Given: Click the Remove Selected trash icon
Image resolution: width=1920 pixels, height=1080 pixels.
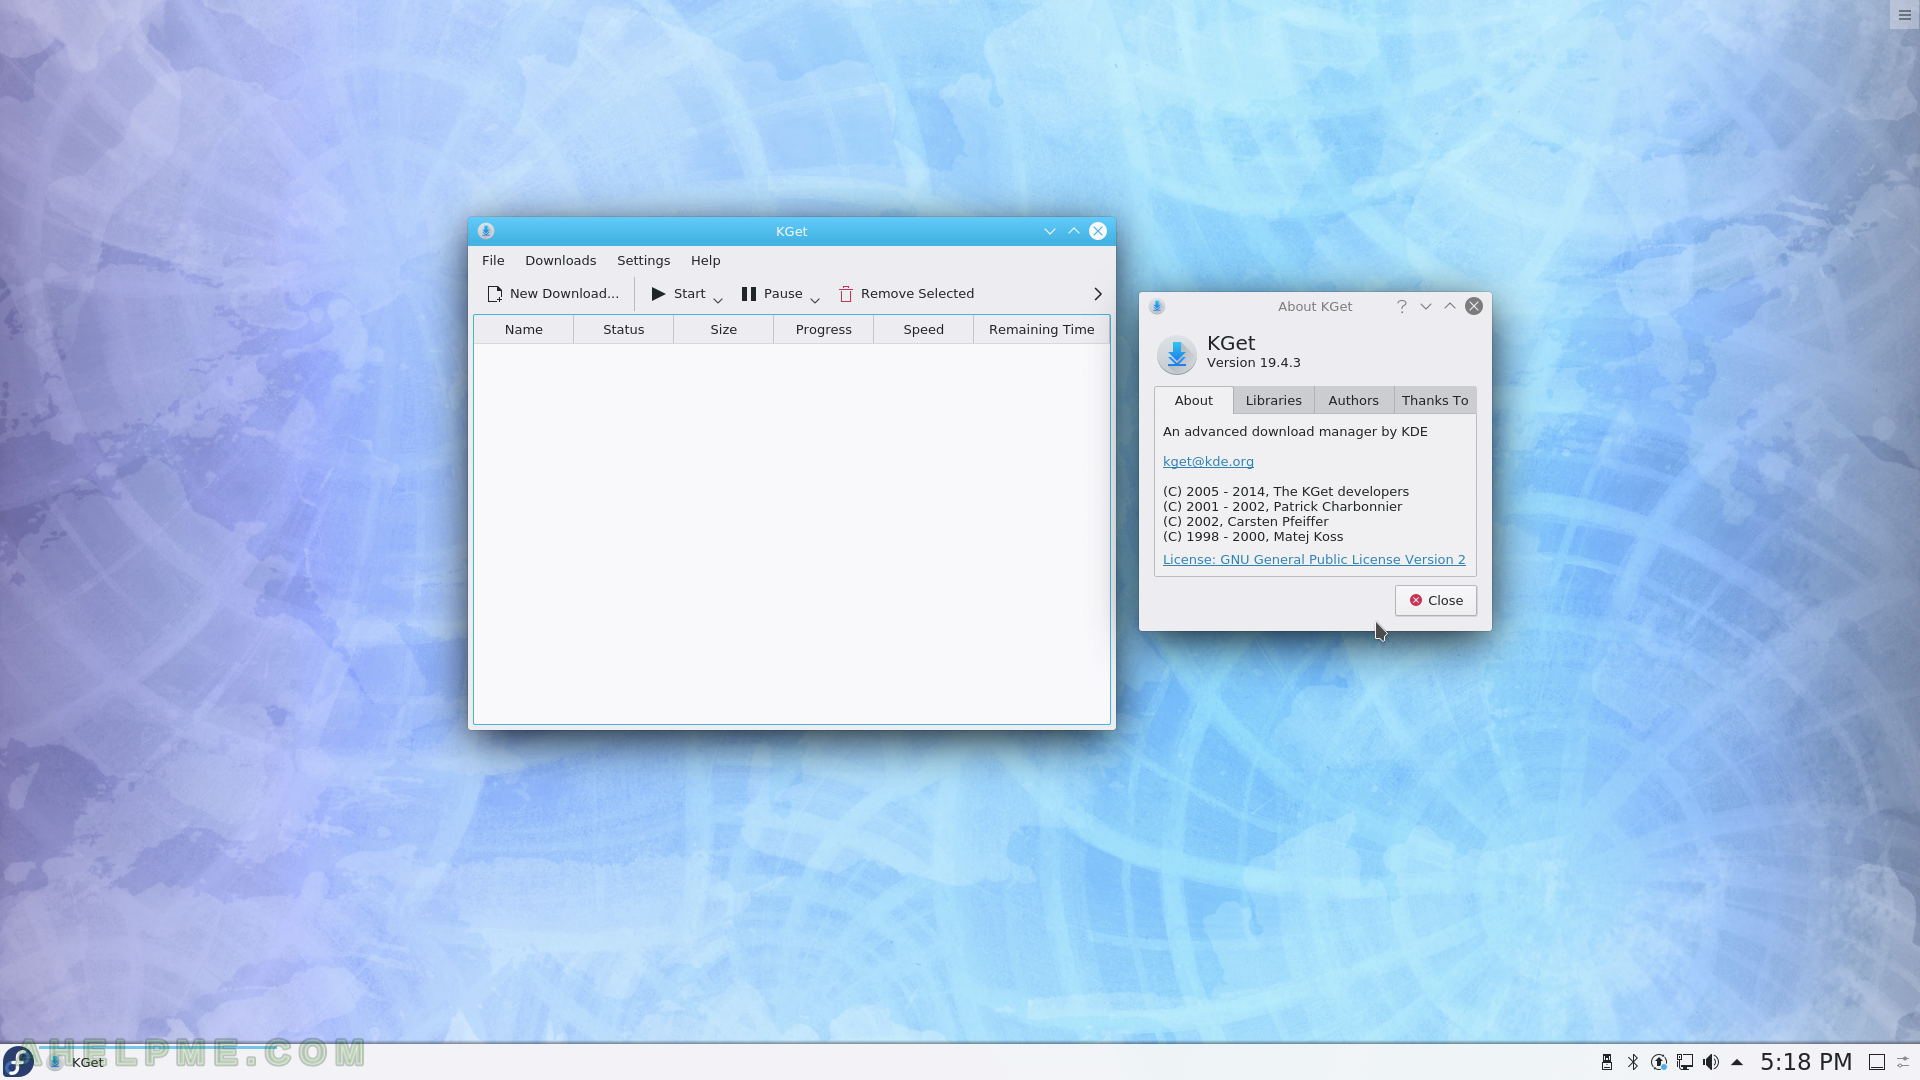Looking at the screenshot, I should tap(846, 294).
